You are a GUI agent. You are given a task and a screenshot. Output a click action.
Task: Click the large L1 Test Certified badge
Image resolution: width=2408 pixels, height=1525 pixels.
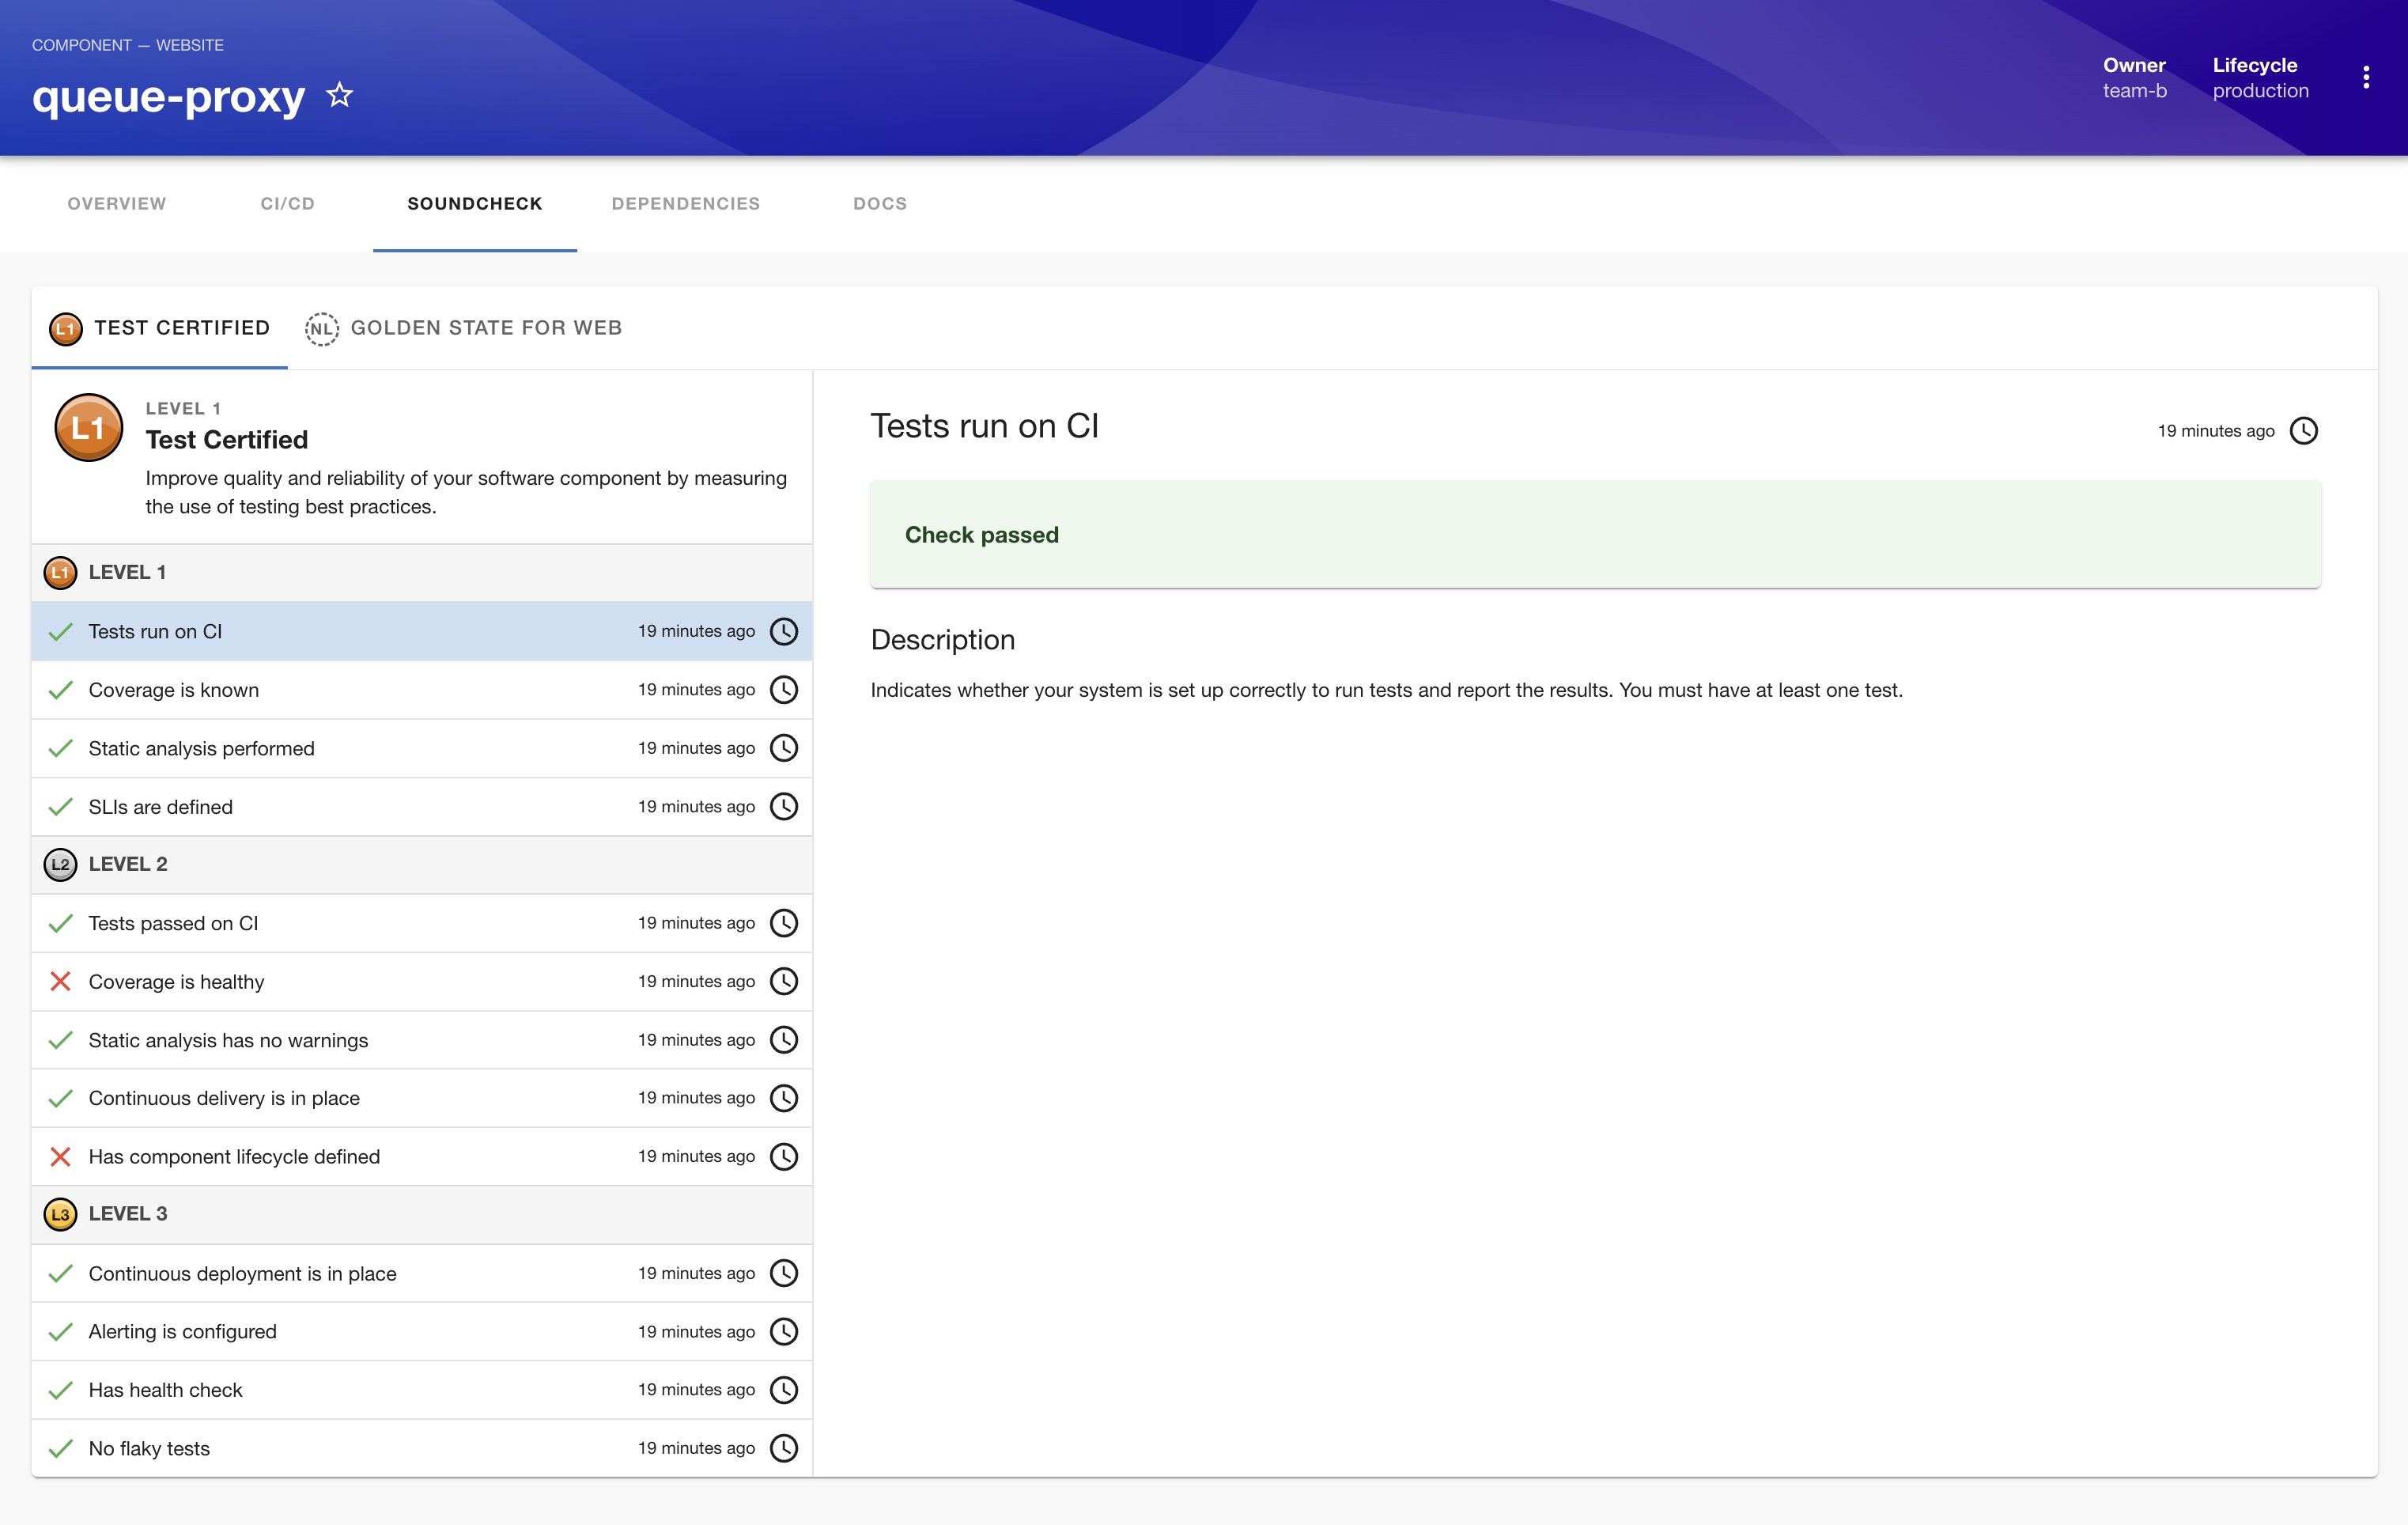88,428
